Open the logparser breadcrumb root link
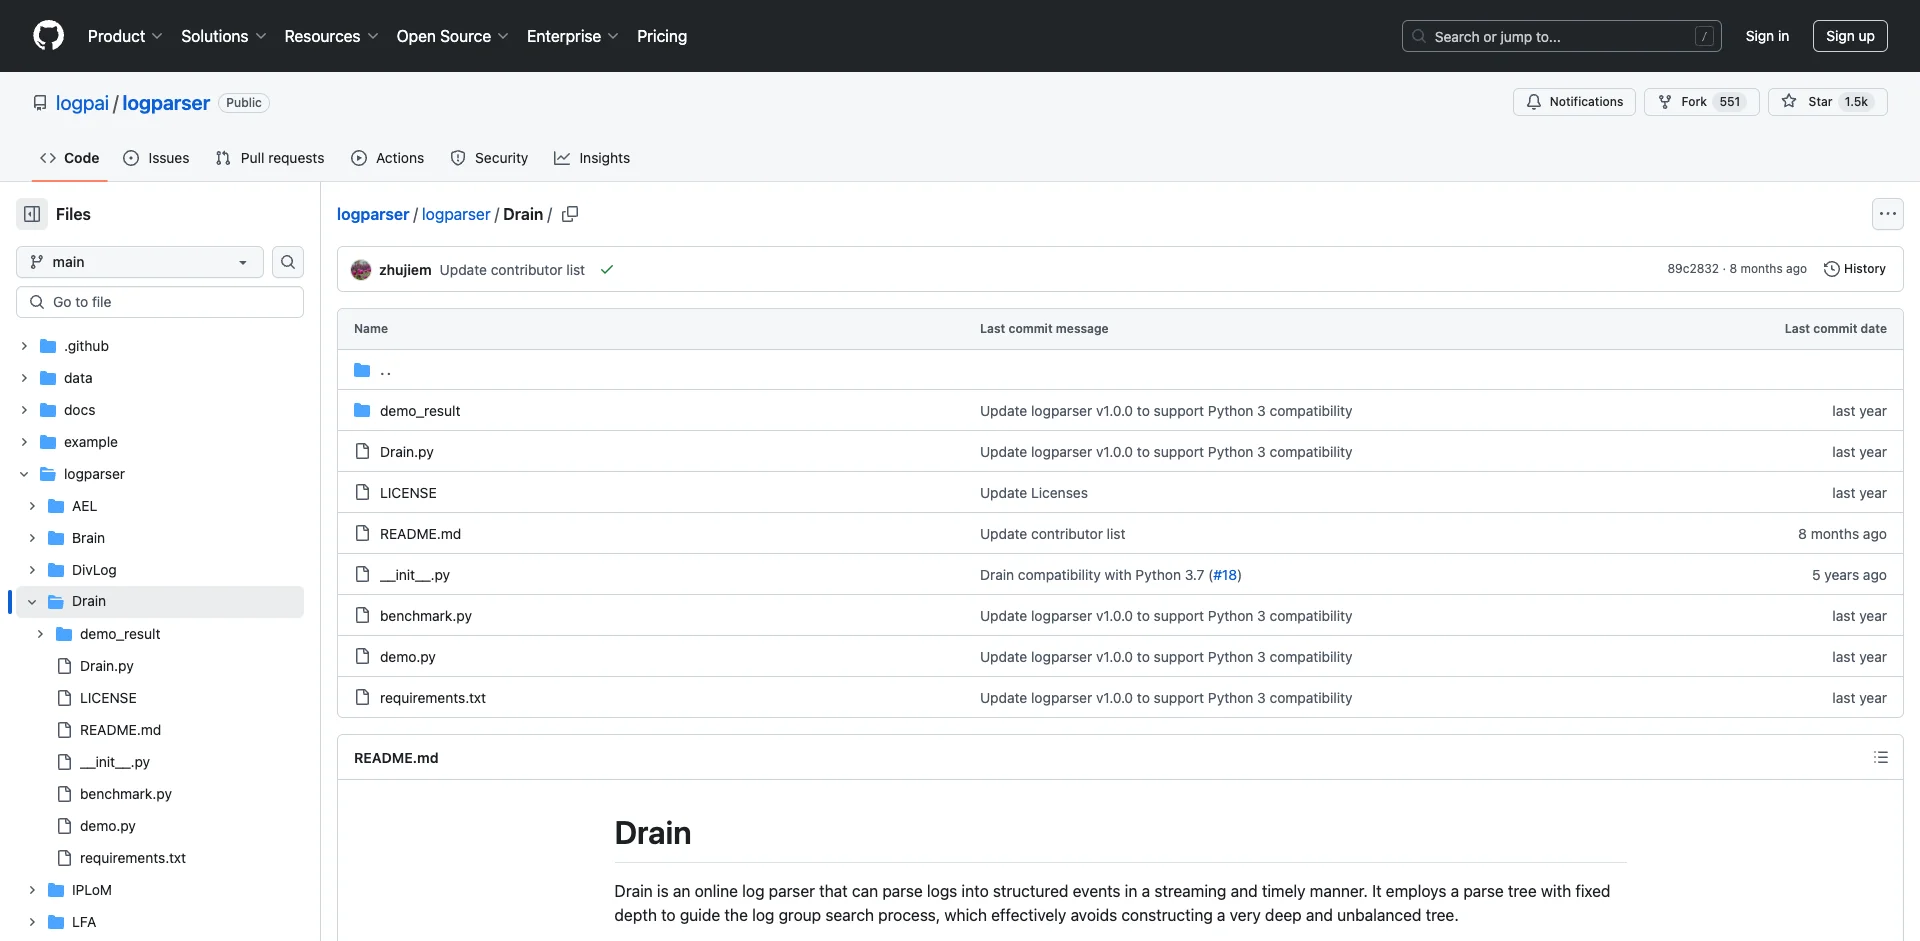 click(x=373, y=214)
